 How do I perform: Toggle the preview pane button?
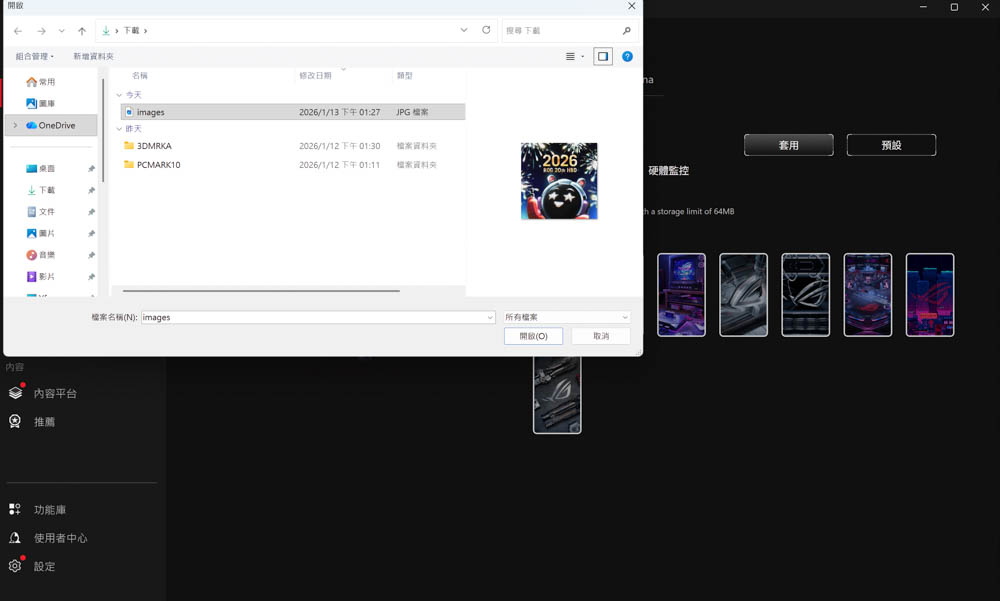(x=603, y=57)
